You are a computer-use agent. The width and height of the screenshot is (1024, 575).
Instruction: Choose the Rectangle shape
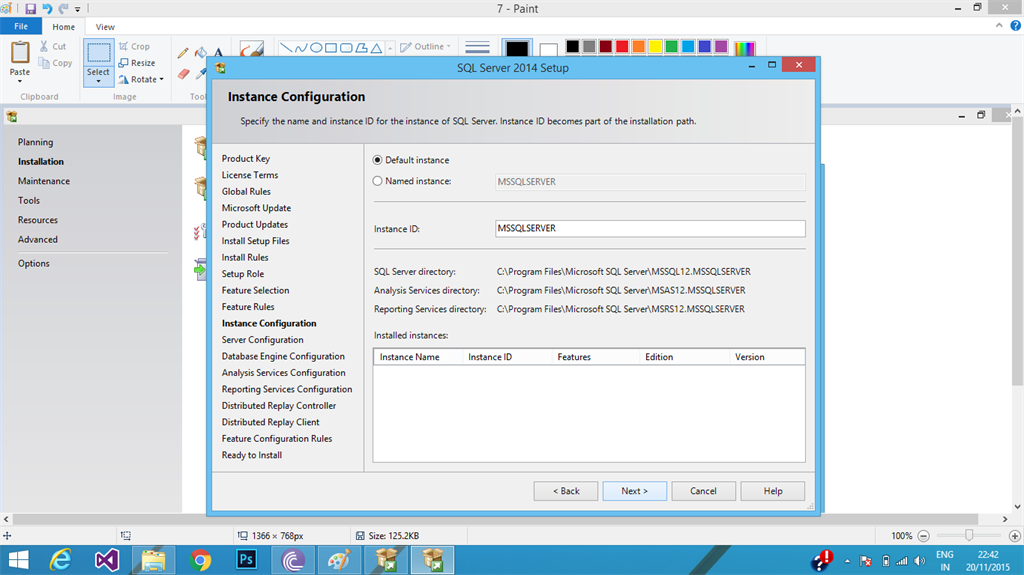[331, 48]
